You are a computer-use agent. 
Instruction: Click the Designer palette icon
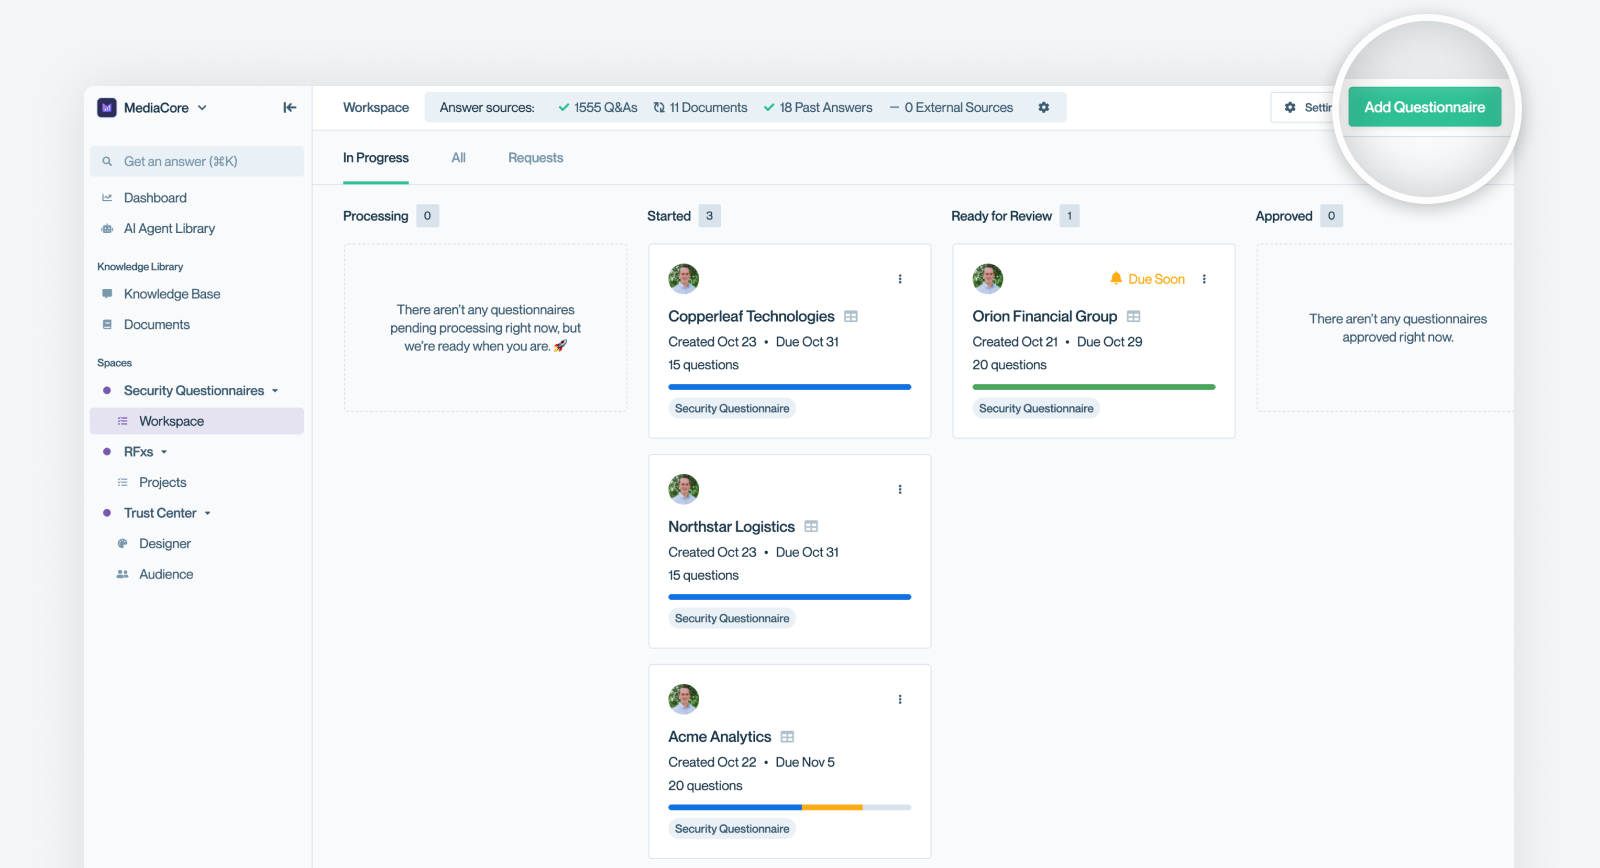pos(123,544)
